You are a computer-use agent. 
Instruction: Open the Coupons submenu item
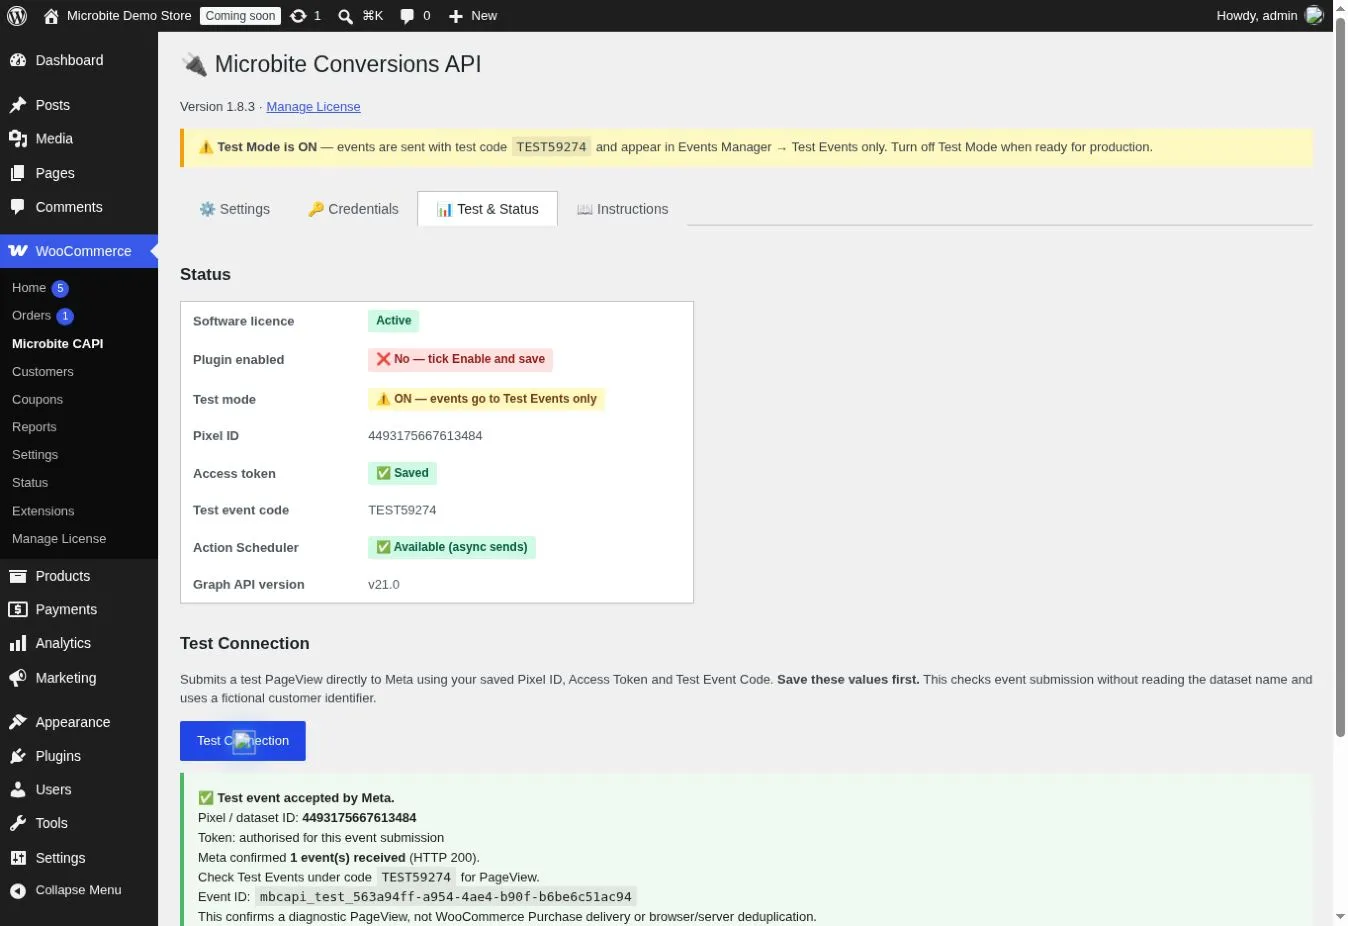tap(37, 400)
